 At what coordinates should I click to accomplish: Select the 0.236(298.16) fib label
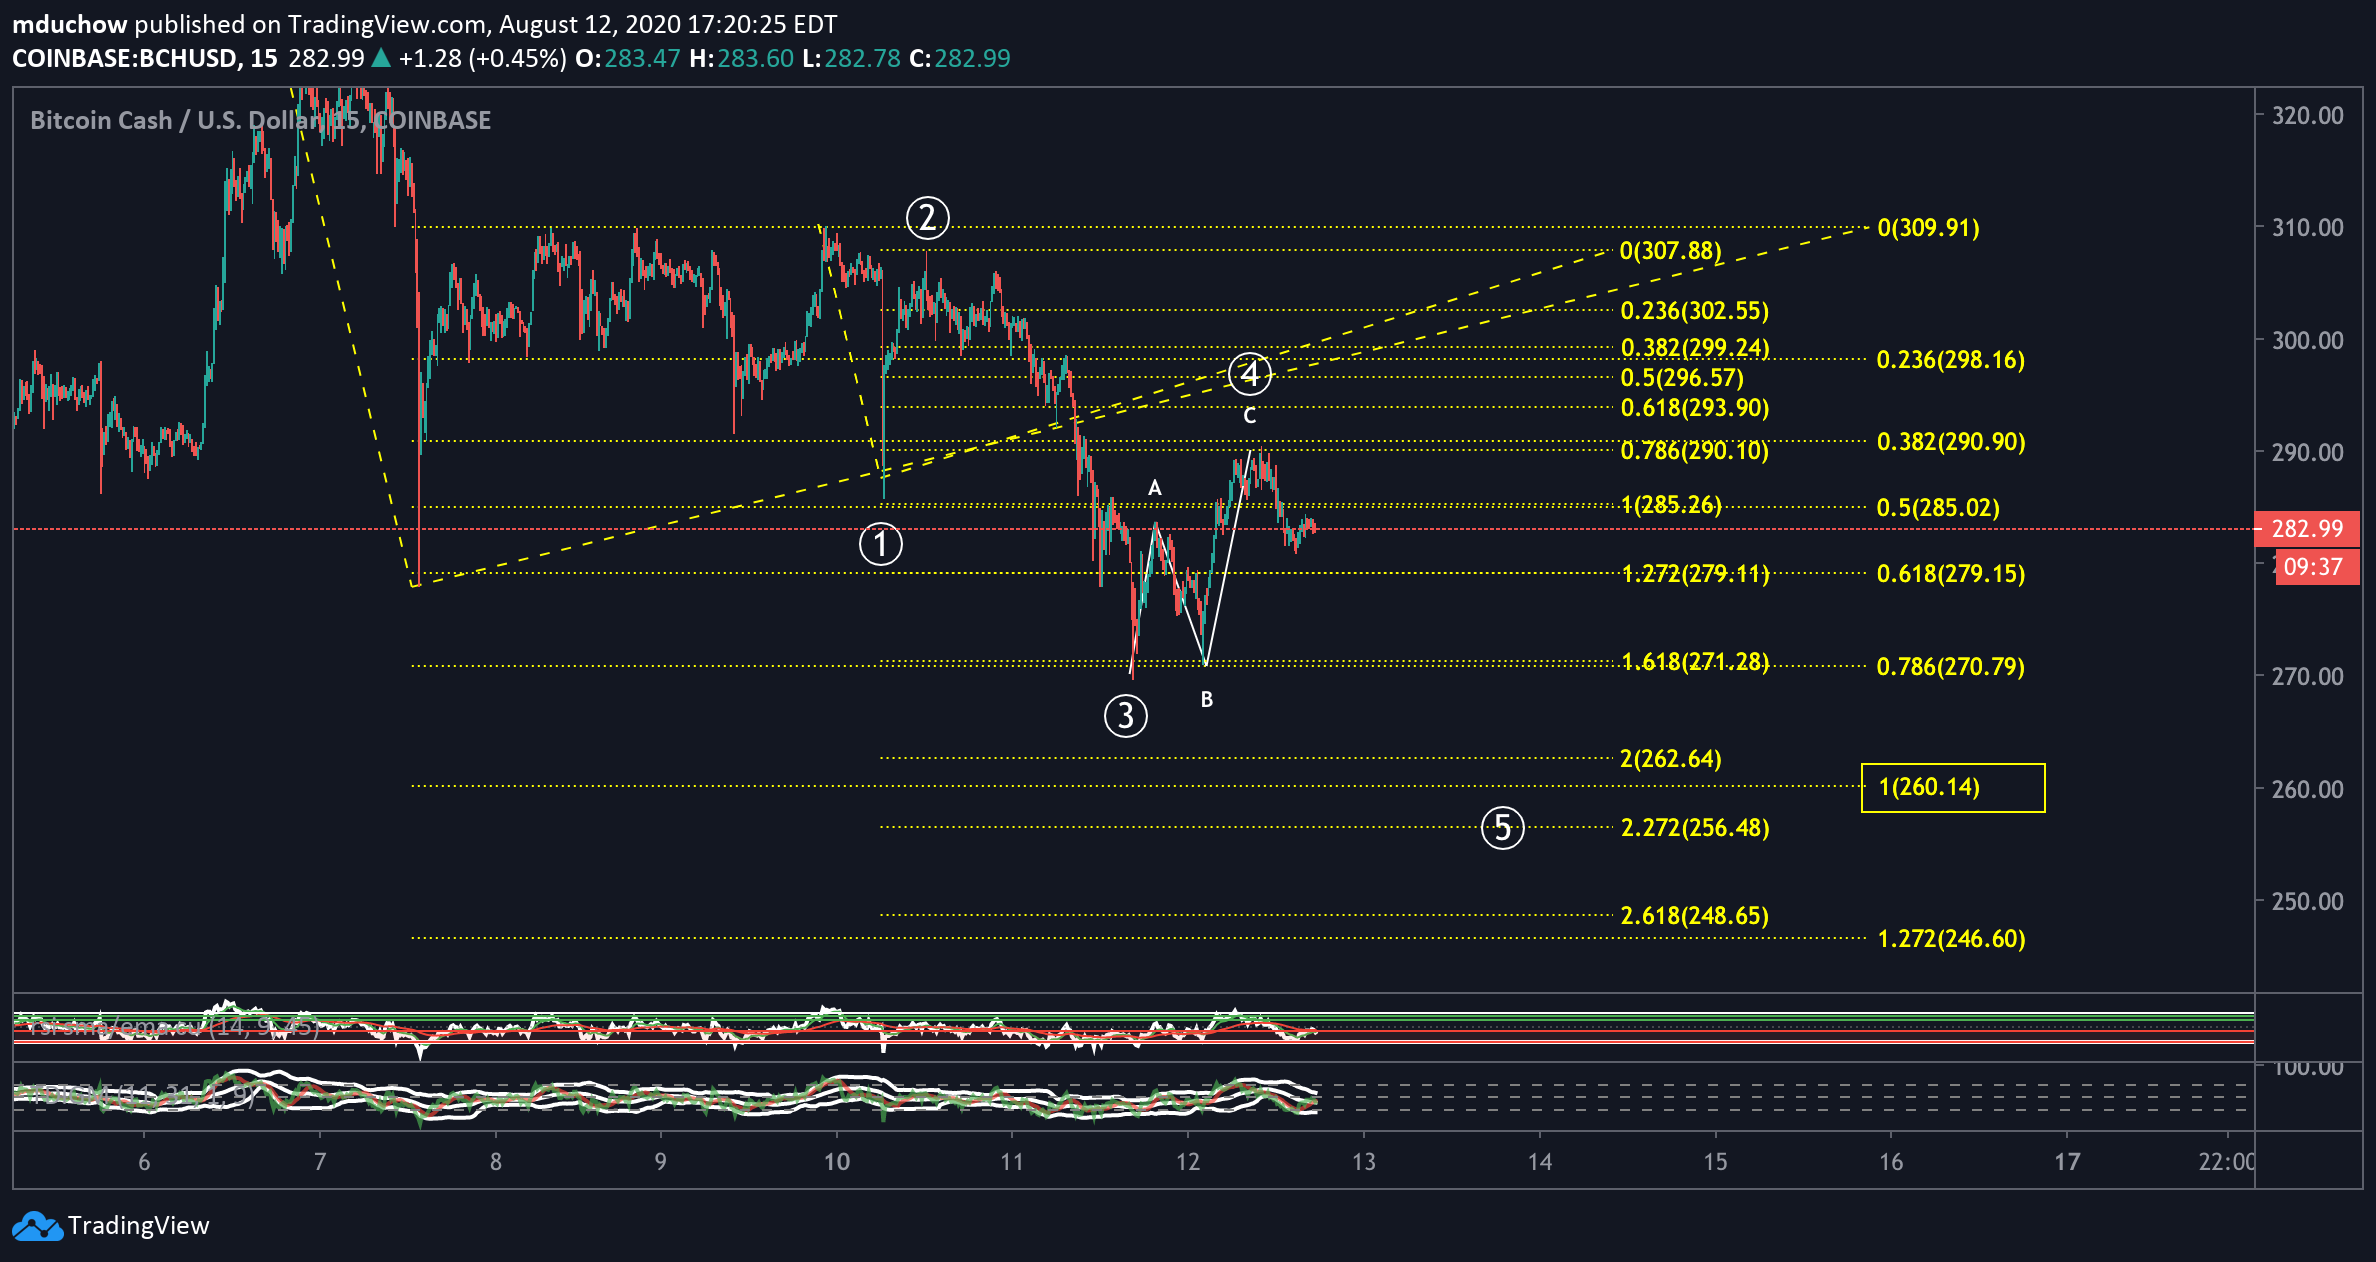pyautogui.click(x=1951, y=360)
